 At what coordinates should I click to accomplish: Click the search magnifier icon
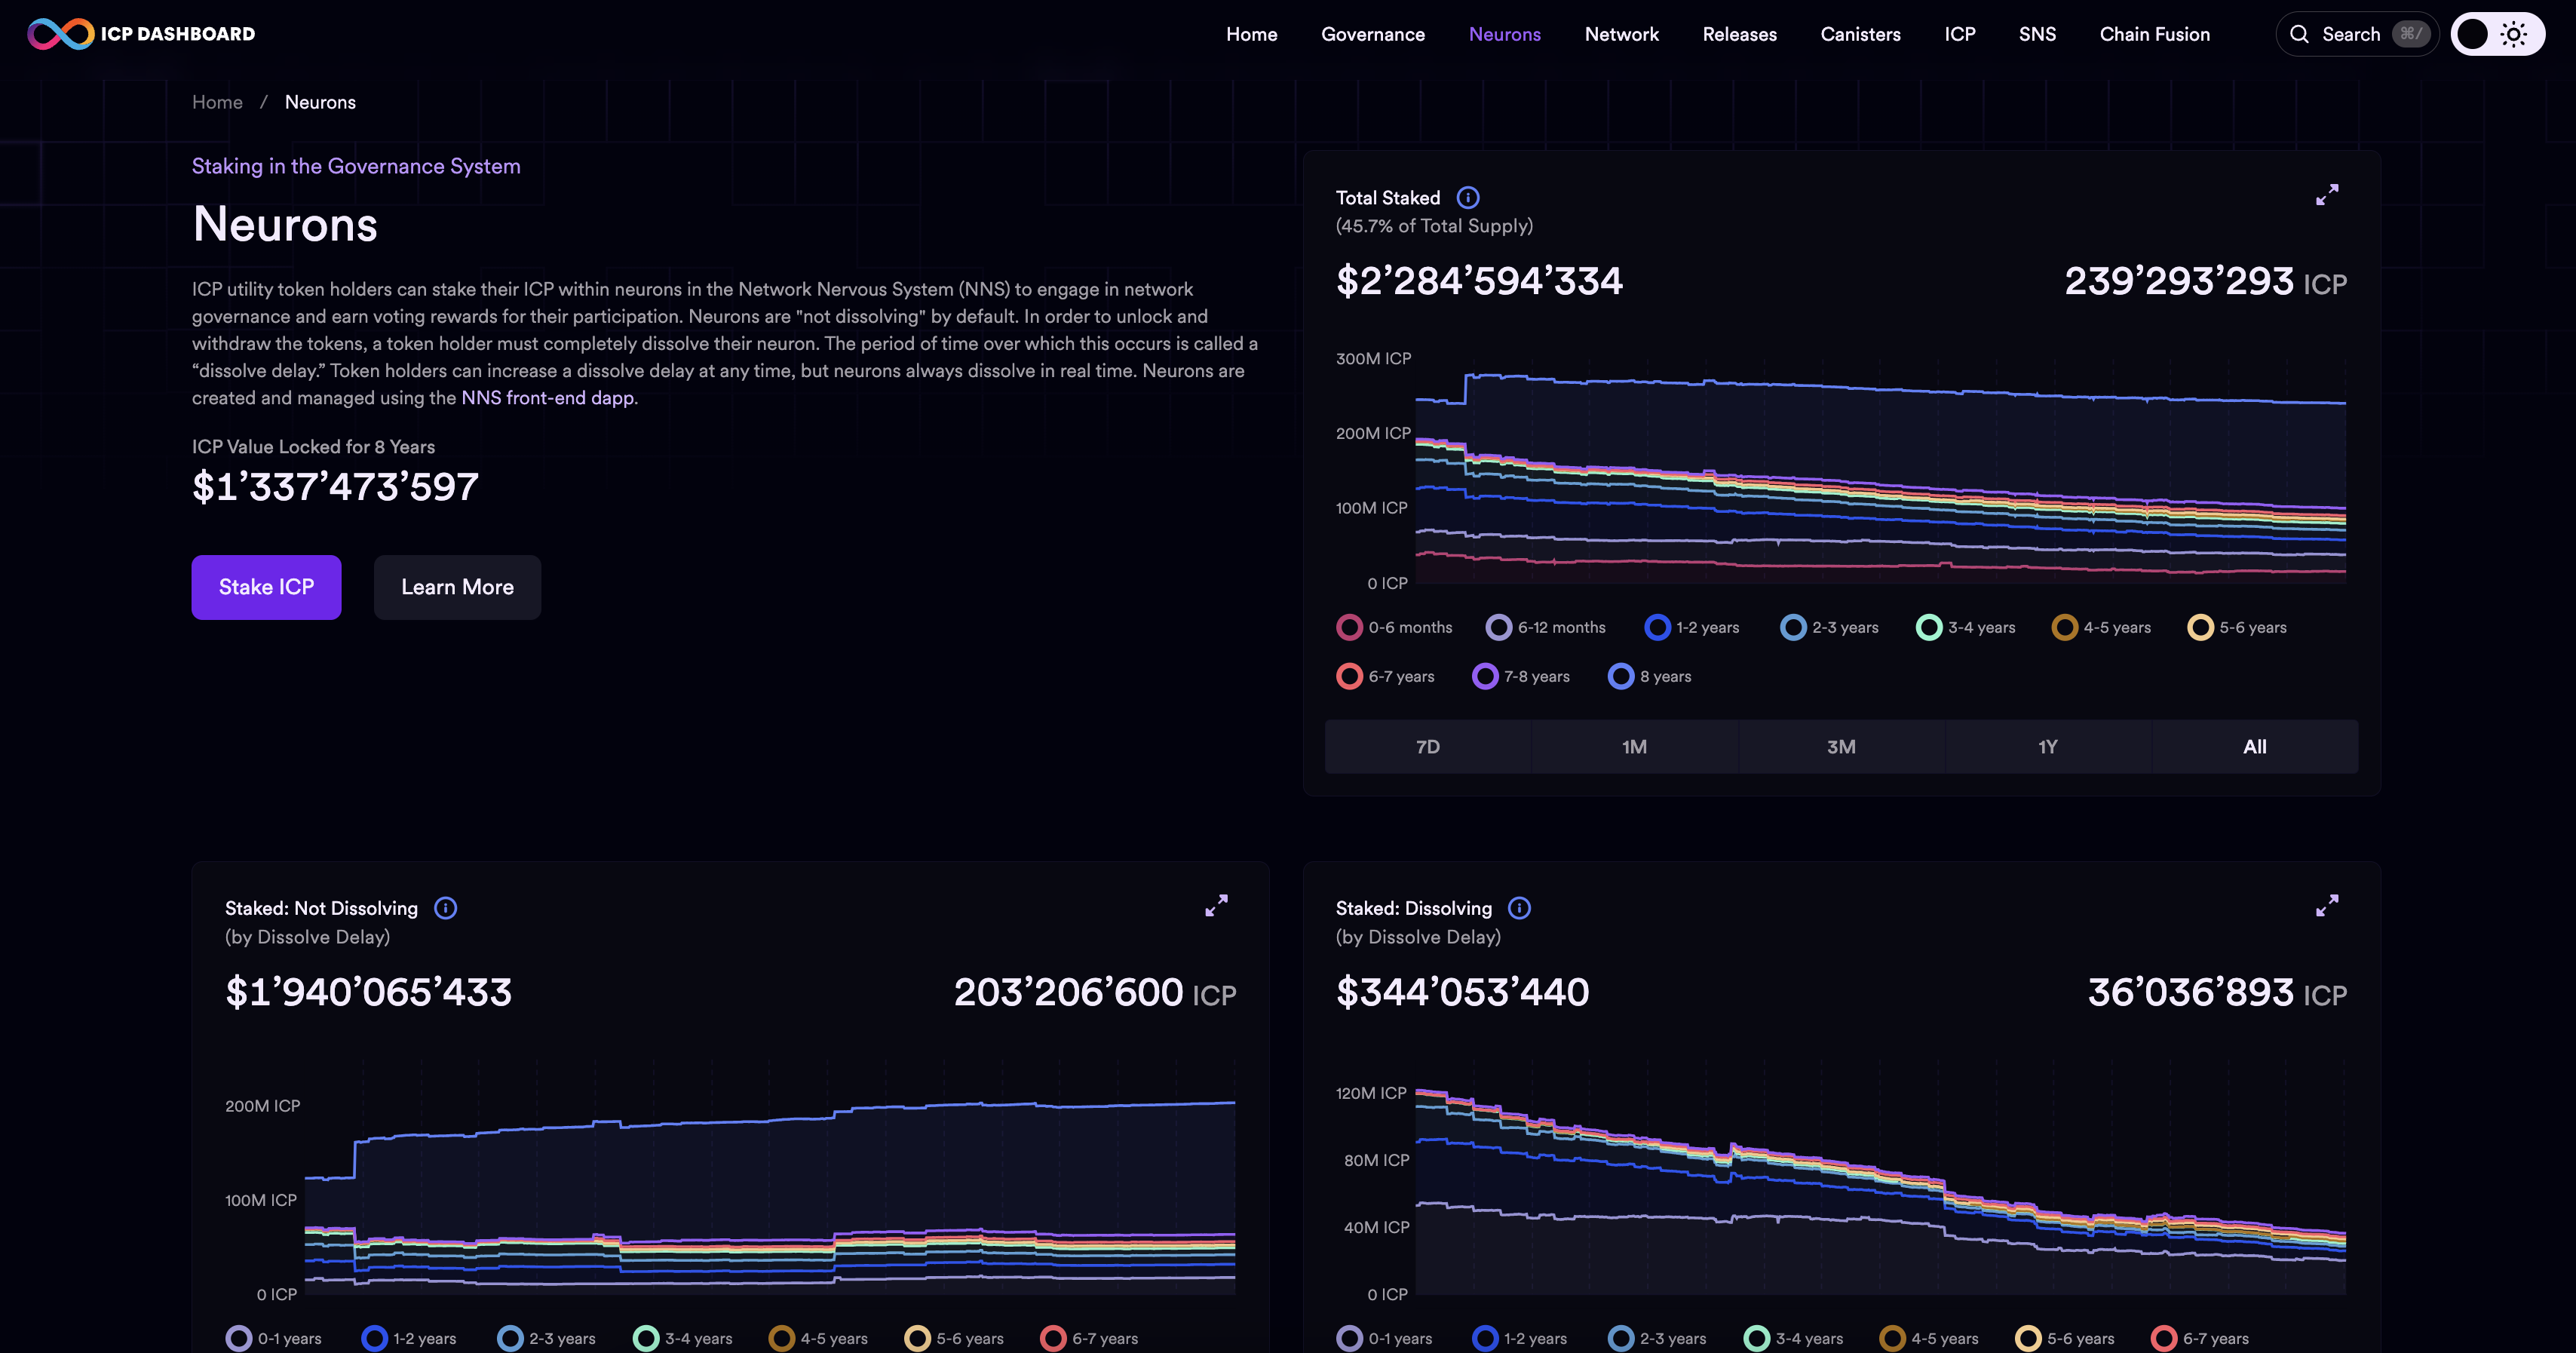click(x=2299, y=34)
